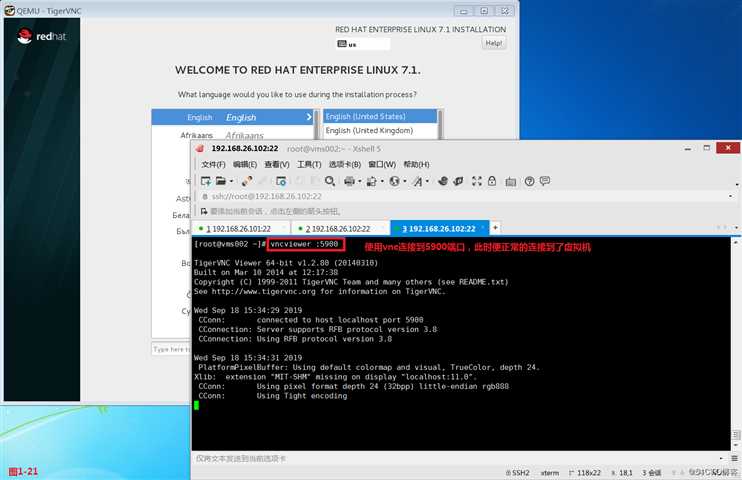This screenshot has height=480, width=742.
Task: Click the toolbar overflow arrow at right edge
Action: tap(737, 185)
